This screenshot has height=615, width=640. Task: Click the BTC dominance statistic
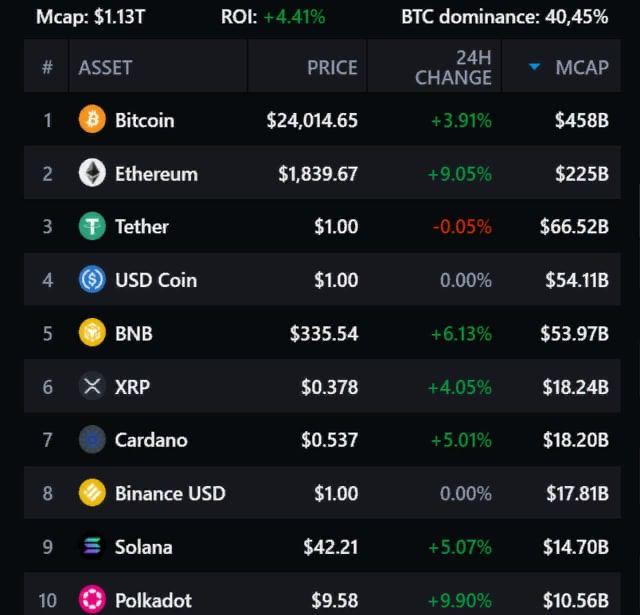coord(504,16)
